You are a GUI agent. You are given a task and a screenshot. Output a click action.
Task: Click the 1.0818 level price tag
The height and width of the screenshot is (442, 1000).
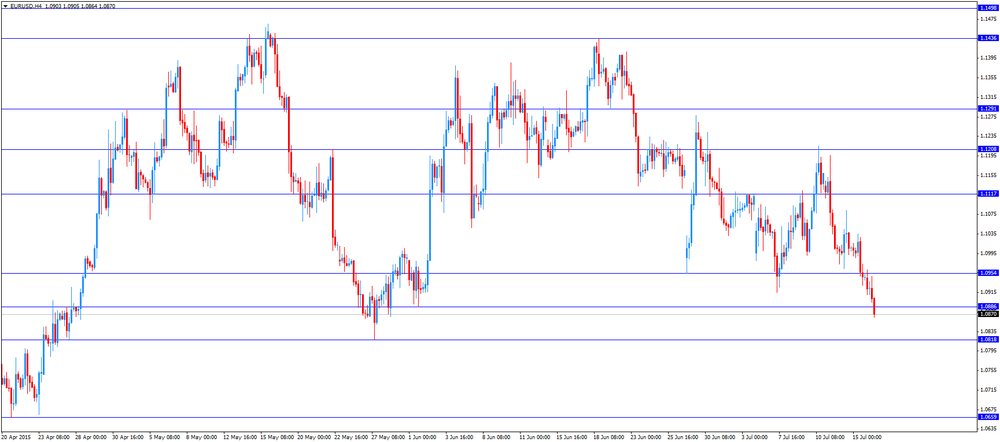point(988,339)
